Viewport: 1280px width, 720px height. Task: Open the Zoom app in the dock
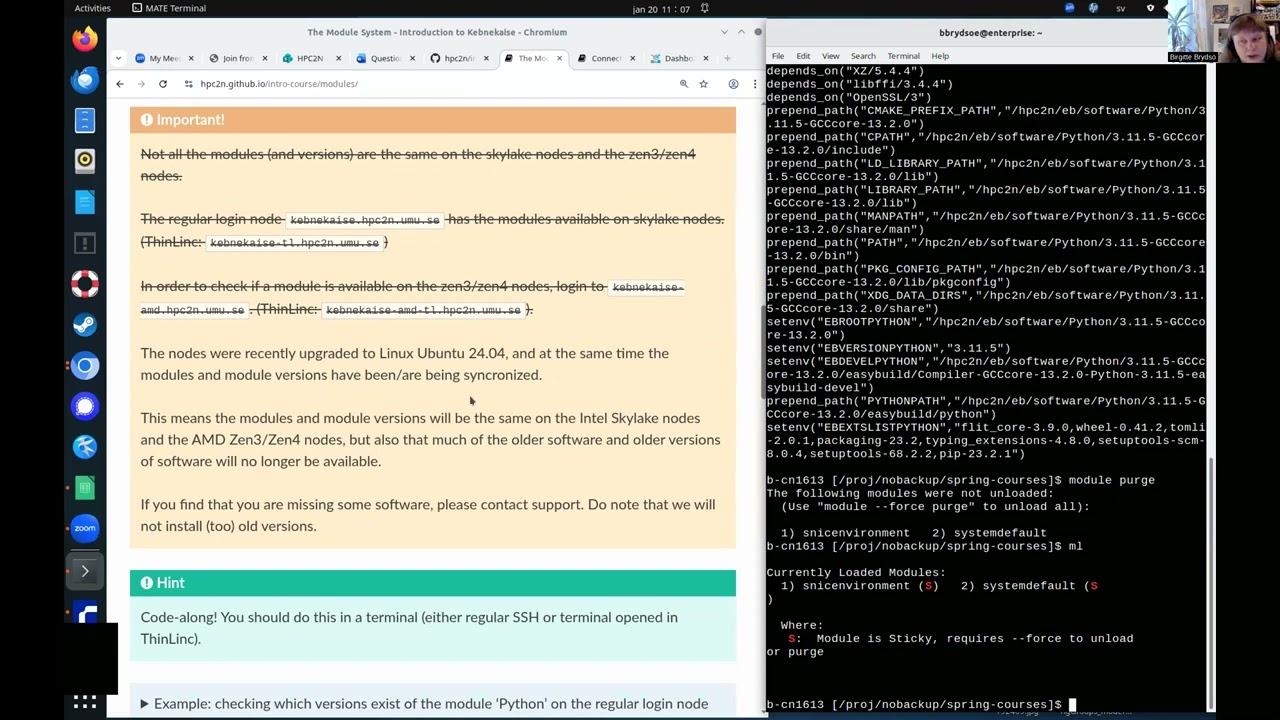coord(85,528)
